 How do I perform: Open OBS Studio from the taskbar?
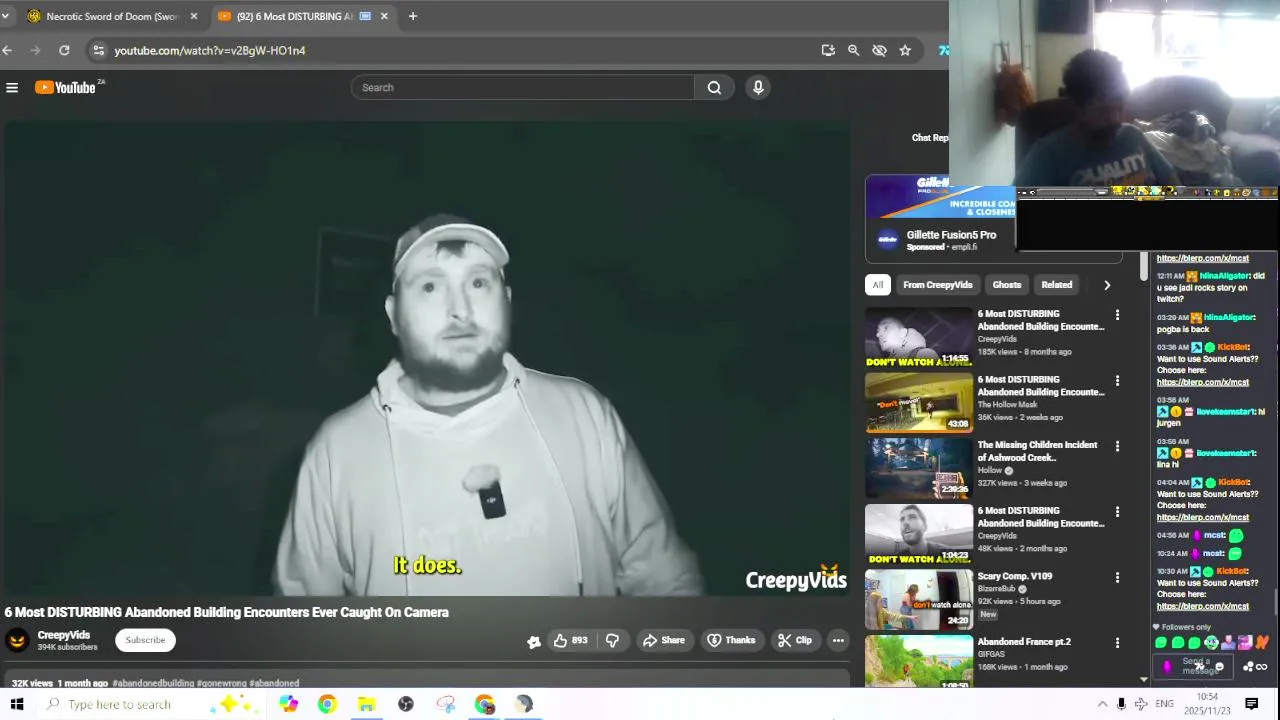(406, 704)
